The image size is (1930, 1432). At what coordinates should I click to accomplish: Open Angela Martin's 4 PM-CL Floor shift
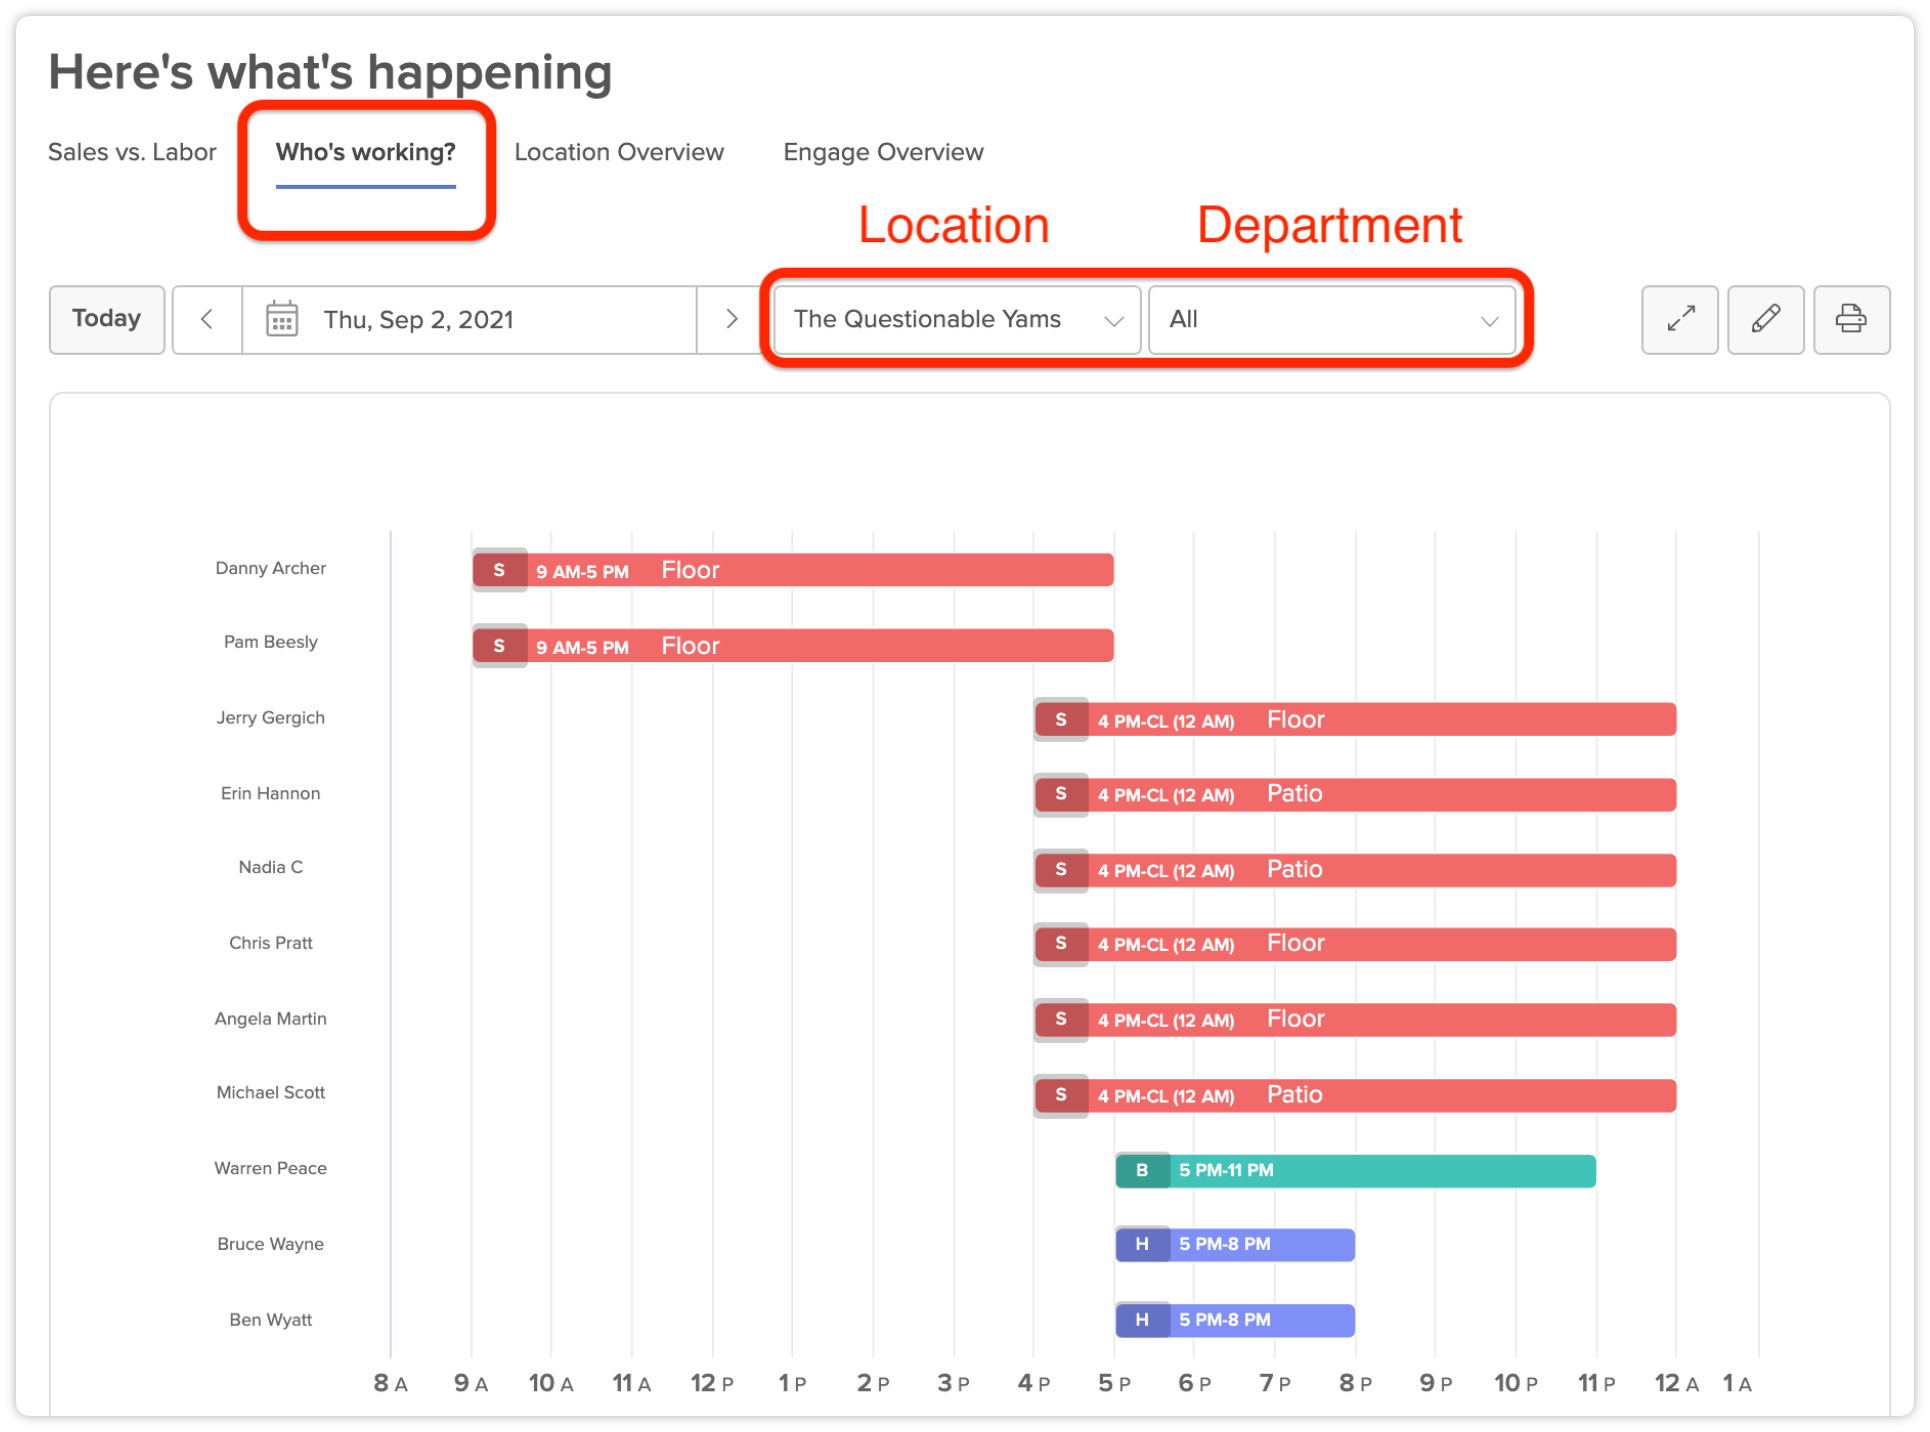pos(1355,1021)
